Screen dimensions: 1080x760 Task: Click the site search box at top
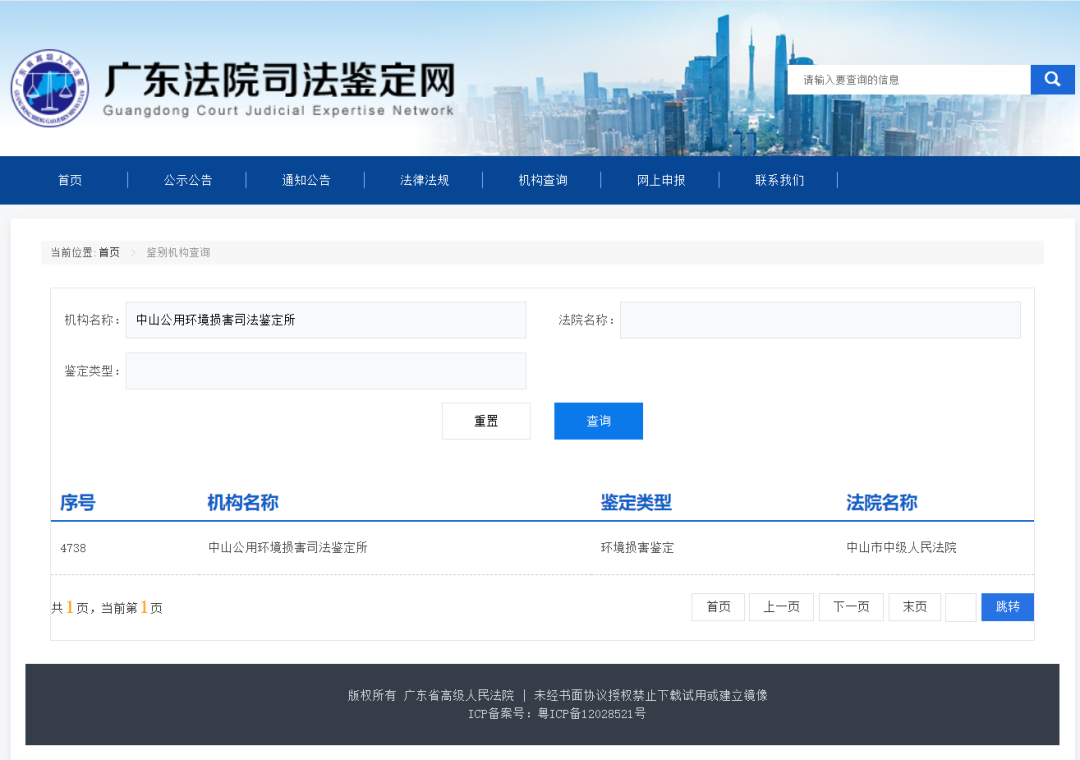point(908,80)
